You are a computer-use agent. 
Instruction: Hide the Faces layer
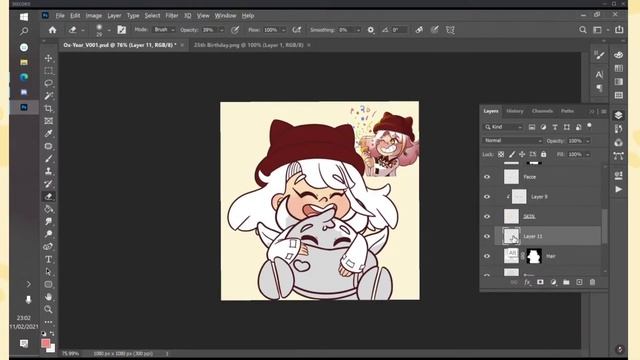pyautogui.click(x=487, y=177)
